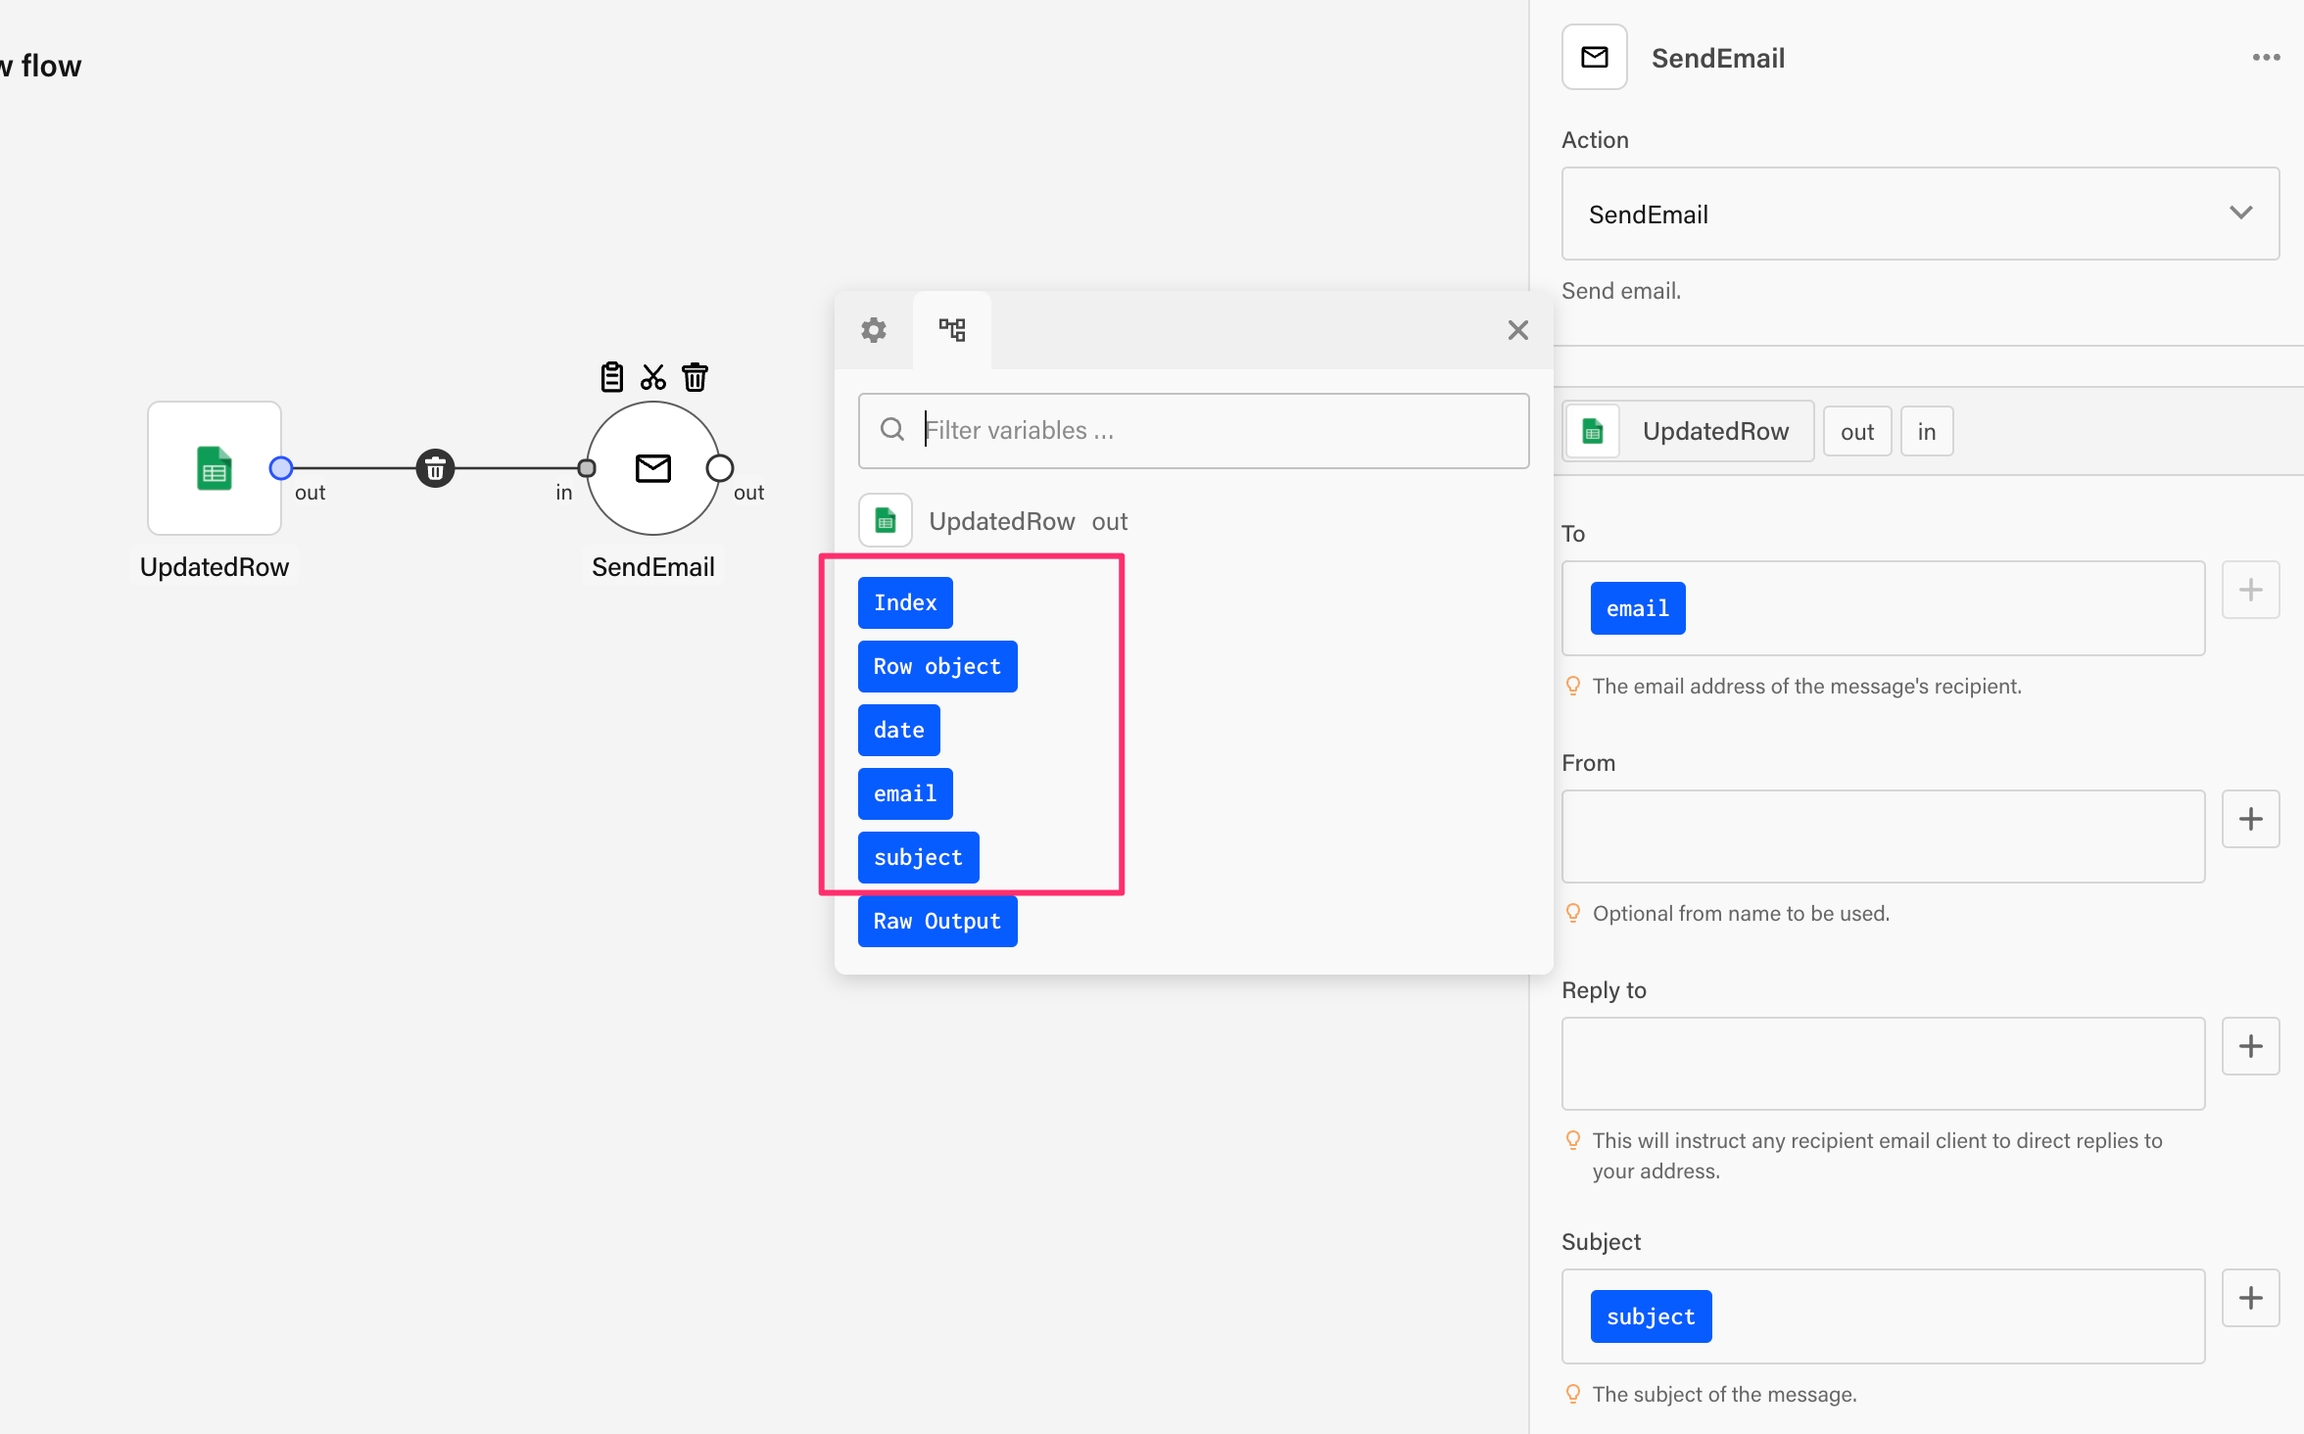2304x1434 pixels.
Task: Select the UpdatedRow Google Sheets node
Action: tap(214, 468)
